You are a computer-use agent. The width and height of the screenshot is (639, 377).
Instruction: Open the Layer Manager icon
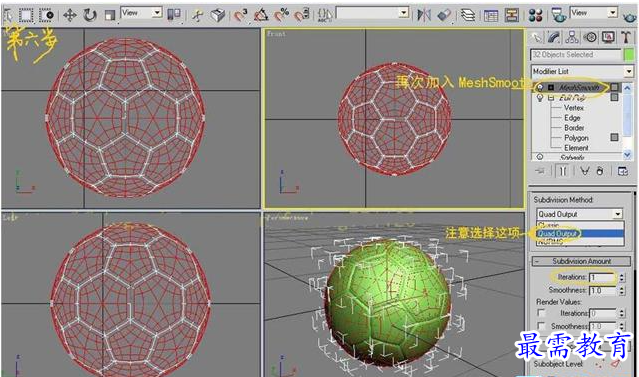[468, 15]
